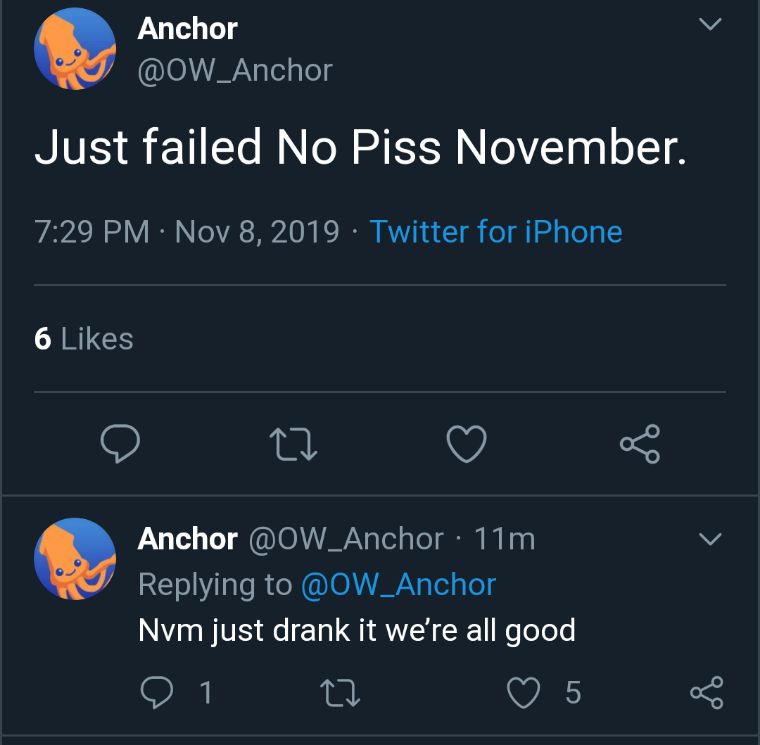The image size is (760, 745).
Task: Click the Anchor display name in header
Action: click(x=187, y=28)
